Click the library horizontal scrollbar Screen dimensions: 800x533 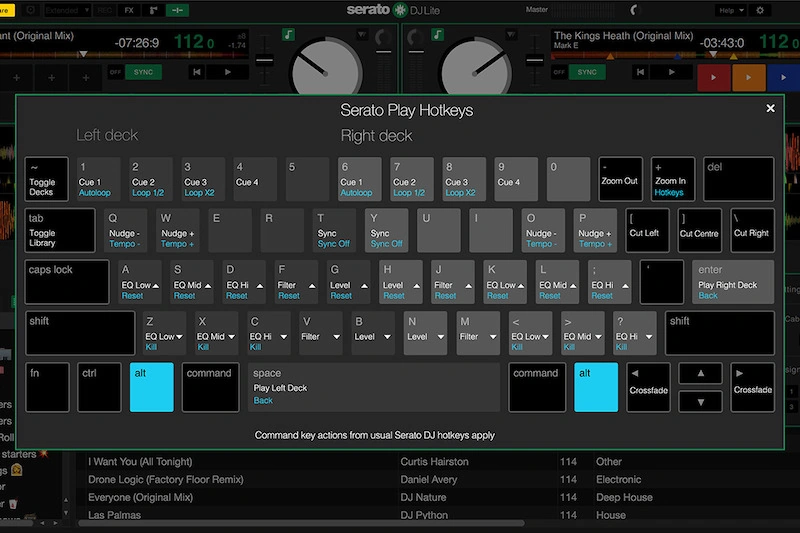(x=301, y=523)
